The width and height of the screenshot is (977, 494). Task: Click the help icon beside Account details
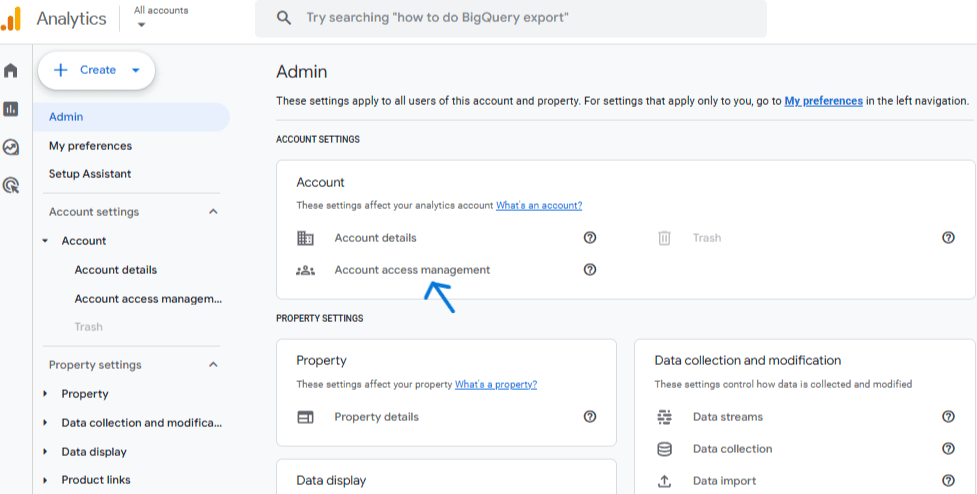coord(590,238)
